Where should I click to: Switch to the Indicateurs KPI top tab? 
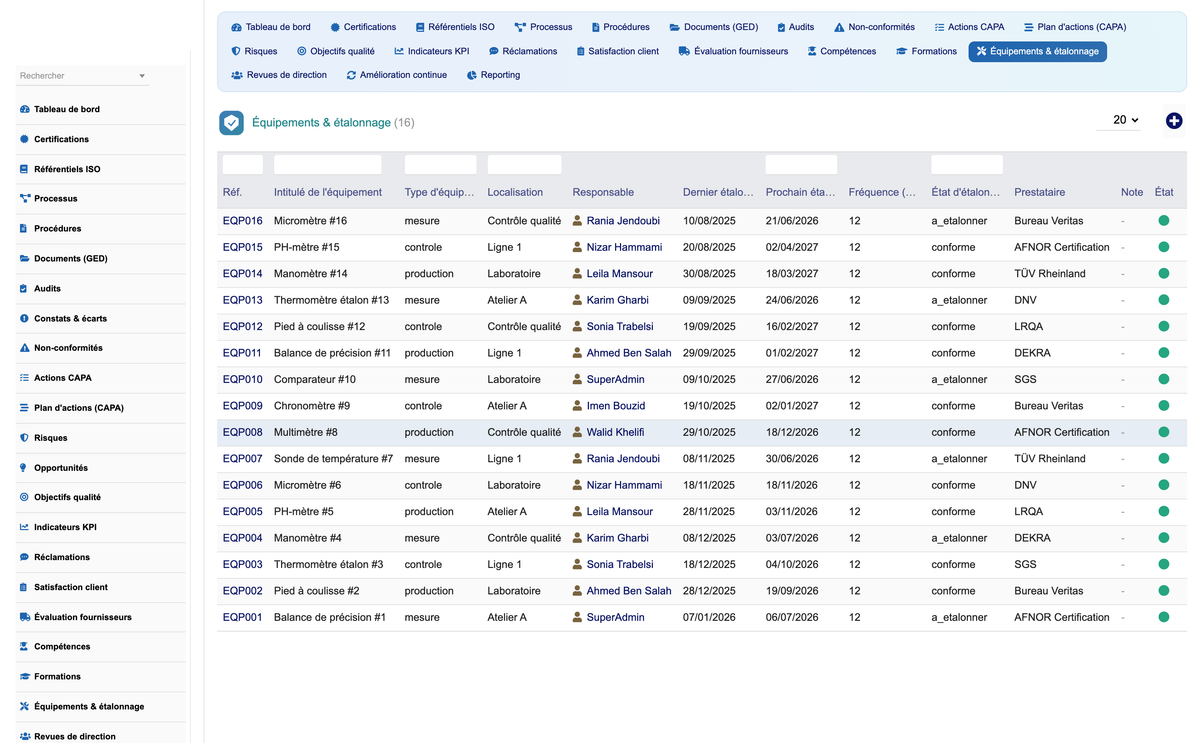click(x=432, y=51)
